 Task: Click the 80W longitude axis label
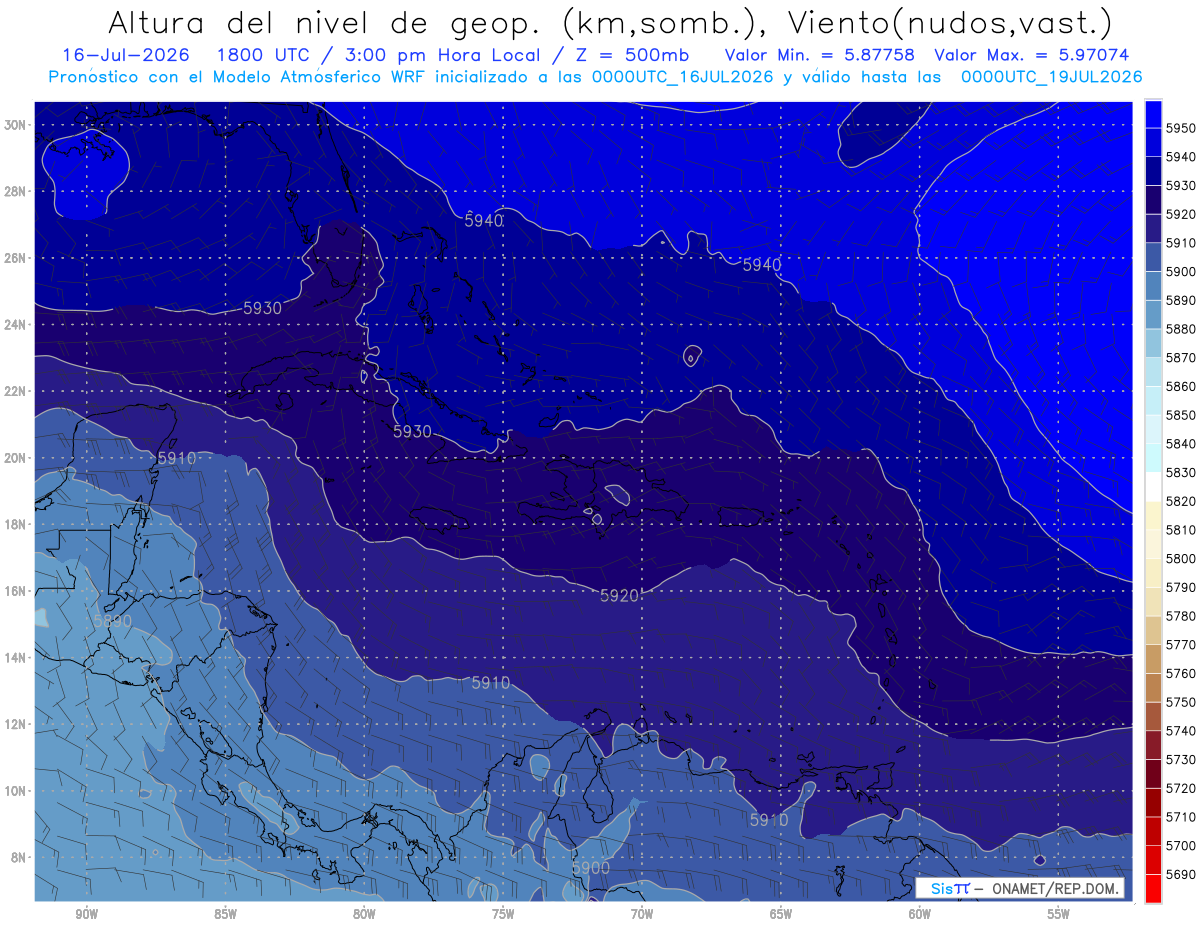pos(364,914)
